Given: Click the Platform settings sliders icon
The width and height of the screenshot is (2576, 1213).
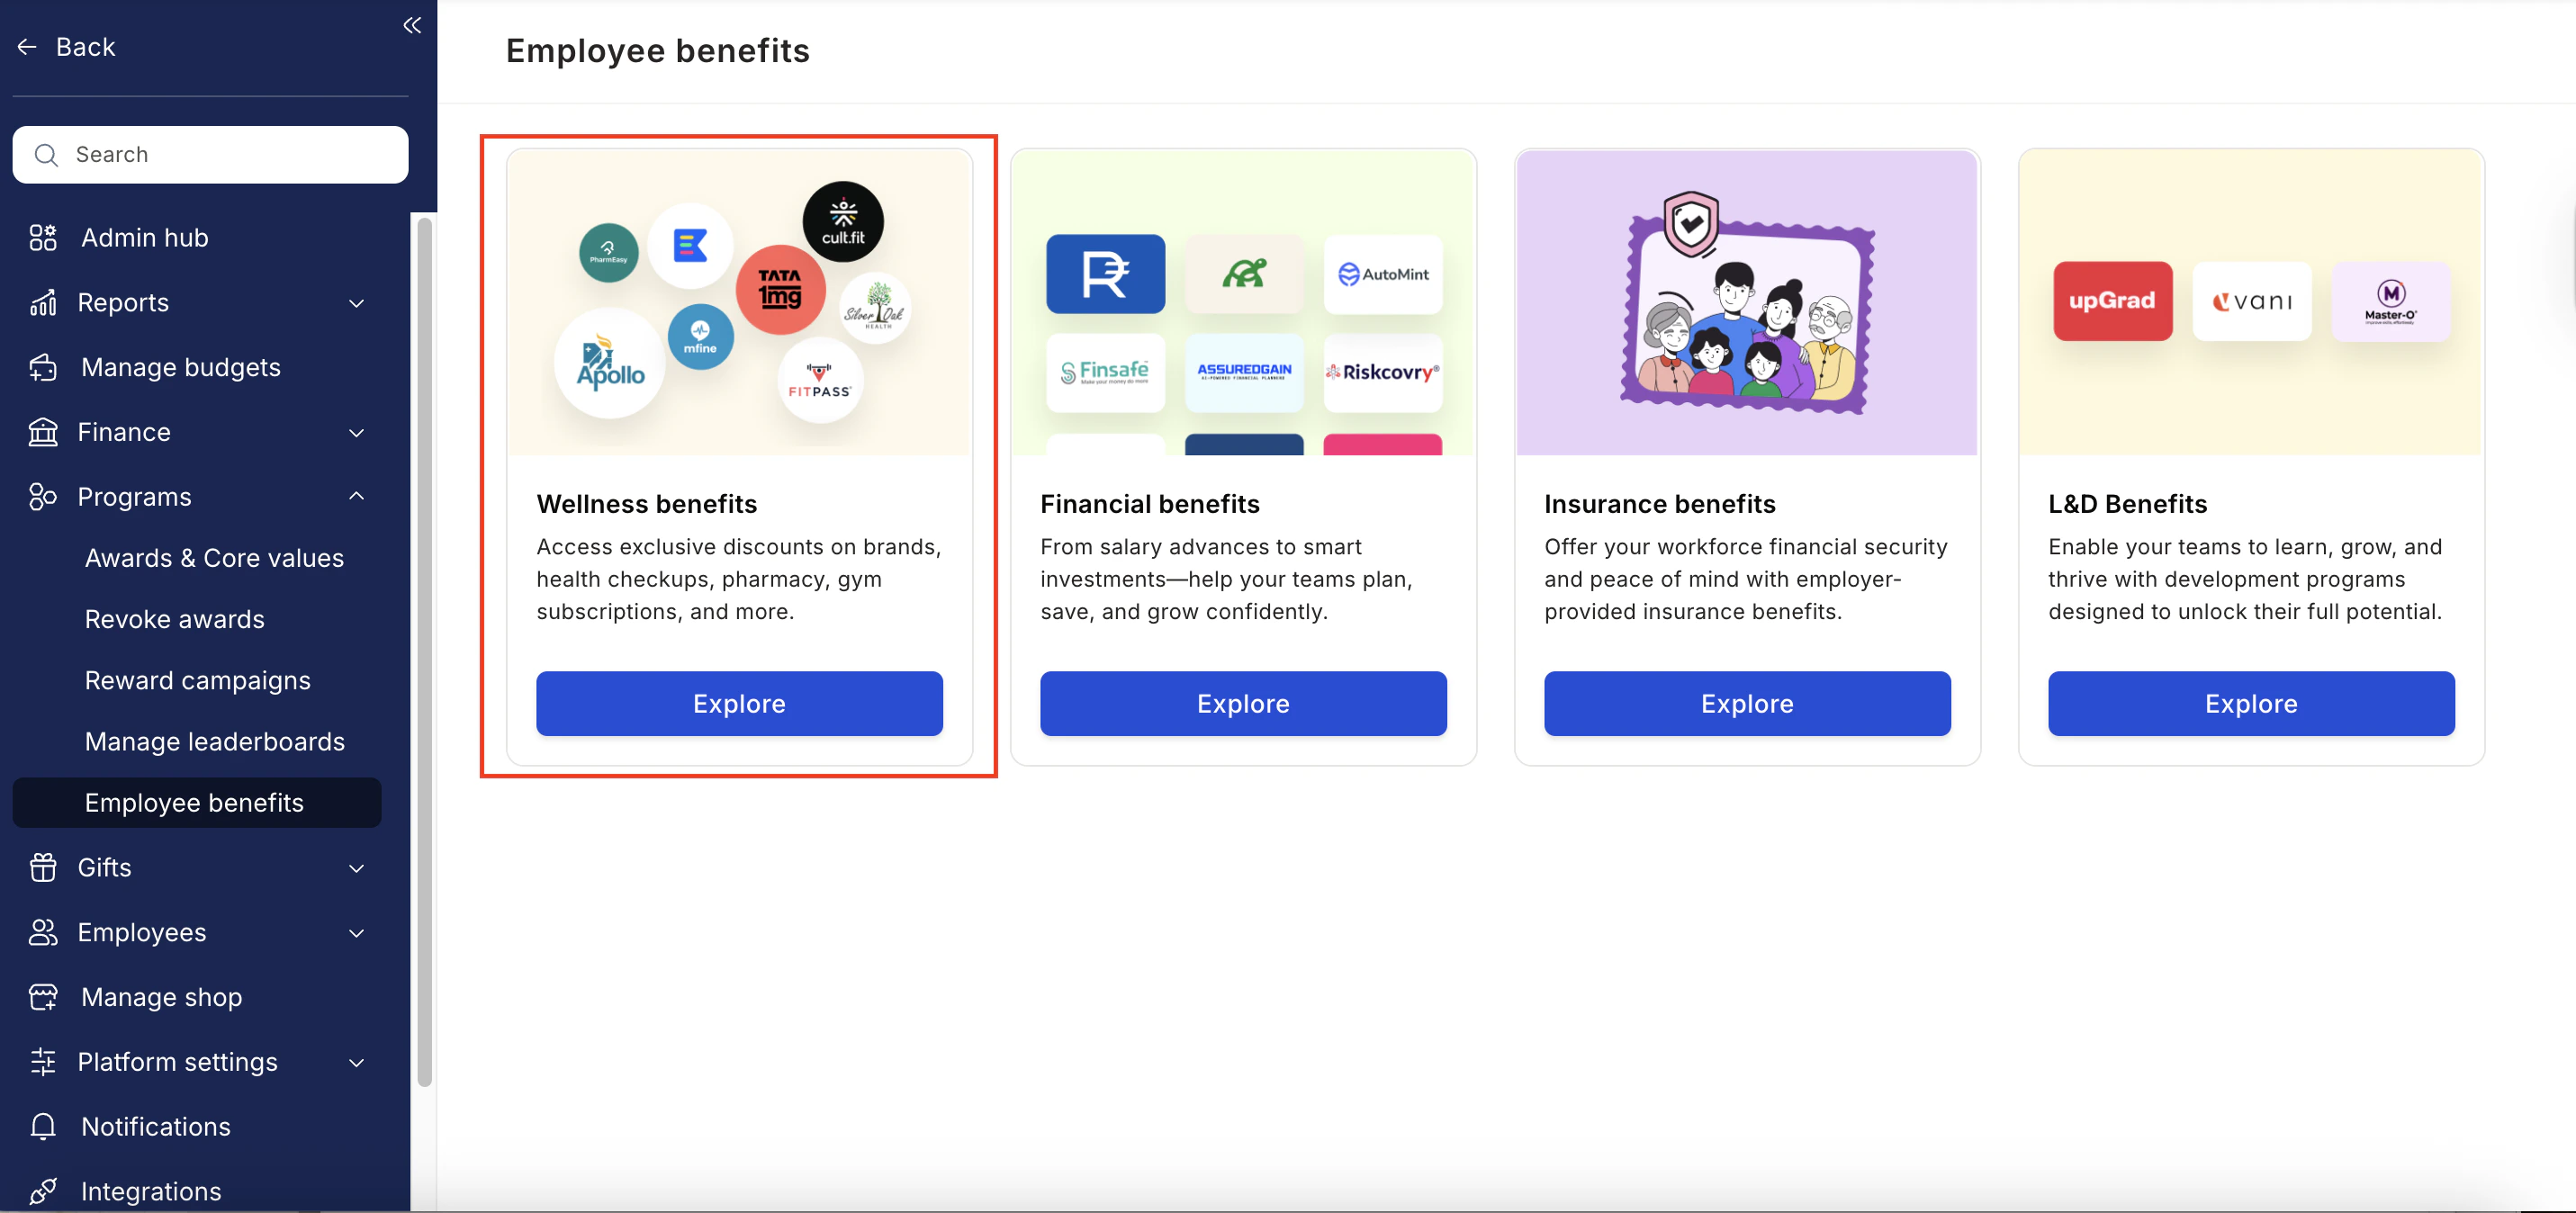Looking at the screenshot, I should pyautogui.click(x=43, y=1062).
